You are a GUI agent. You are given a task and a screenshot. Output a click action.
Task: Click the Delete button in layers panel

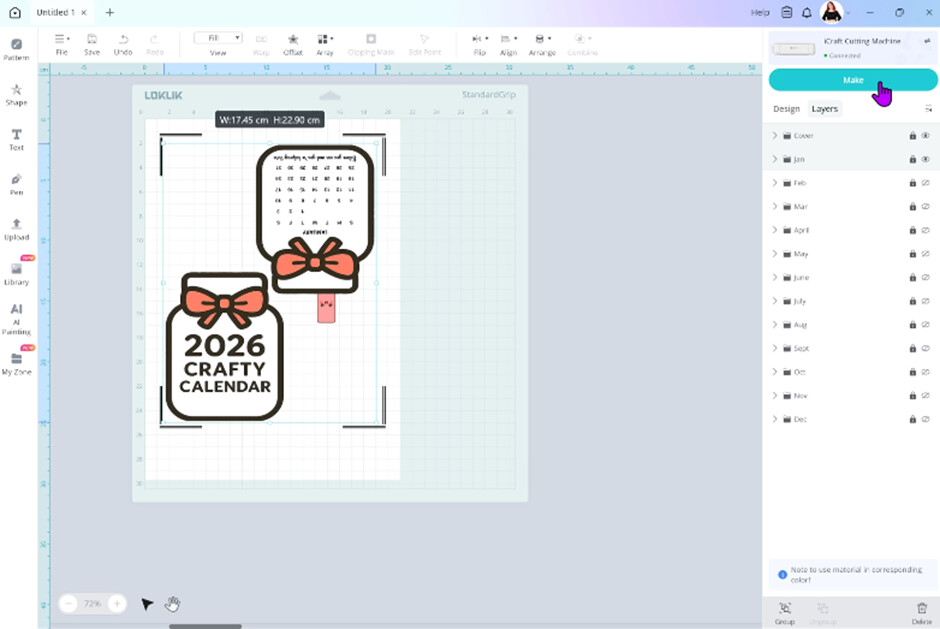(x=922, y=611)
